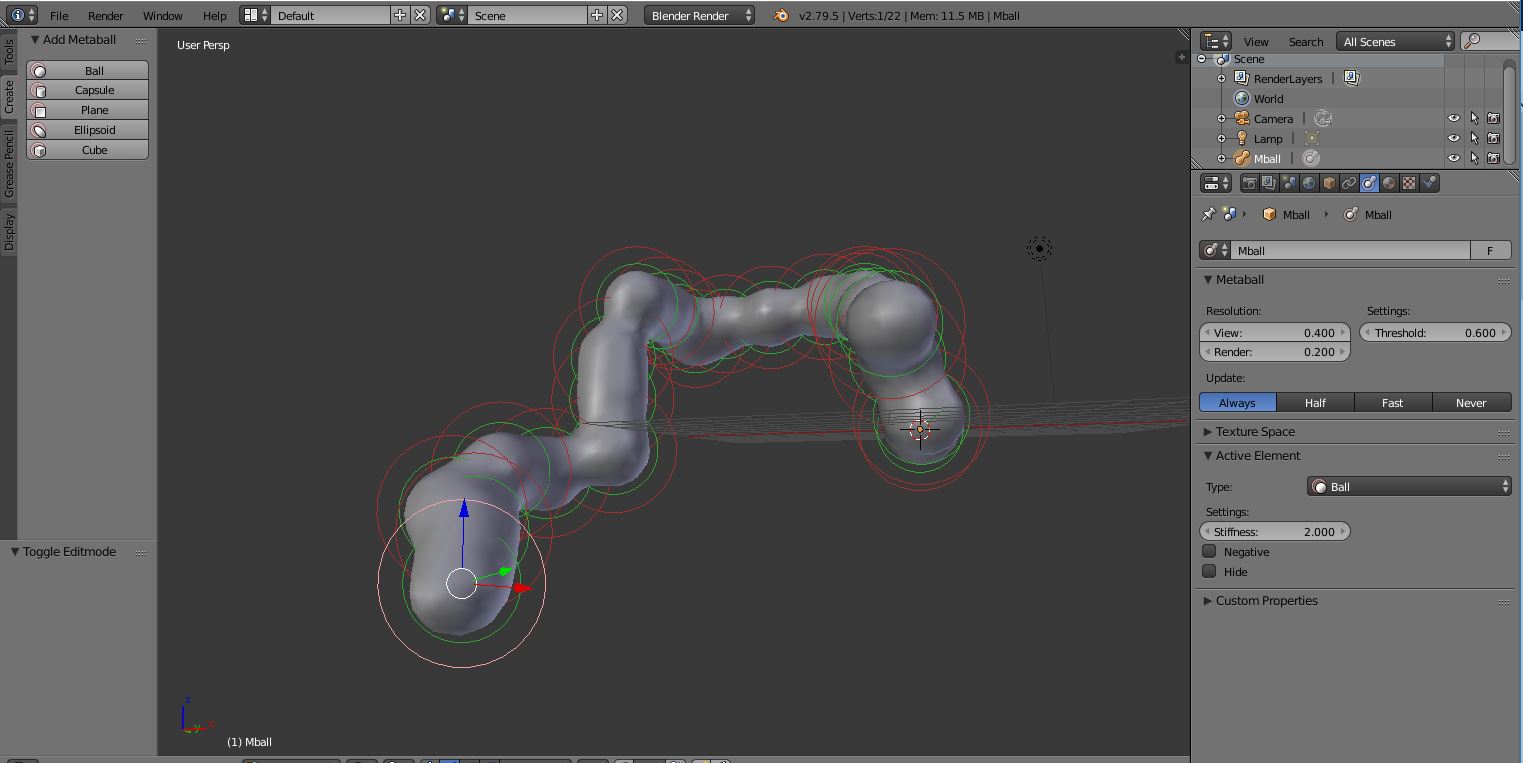Image resolution: width=1523 pixels, height=763 pixels.
Task: Expand the Mball tree item in outliner
Action: click(x=1221, y=158)
